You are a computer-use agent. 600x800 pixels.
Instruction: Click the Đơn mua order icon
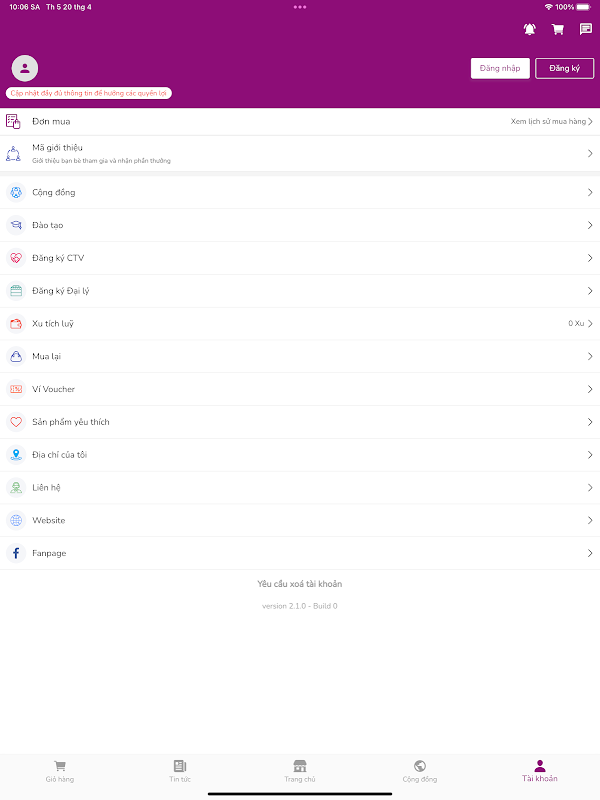click(x=13, y=121)
